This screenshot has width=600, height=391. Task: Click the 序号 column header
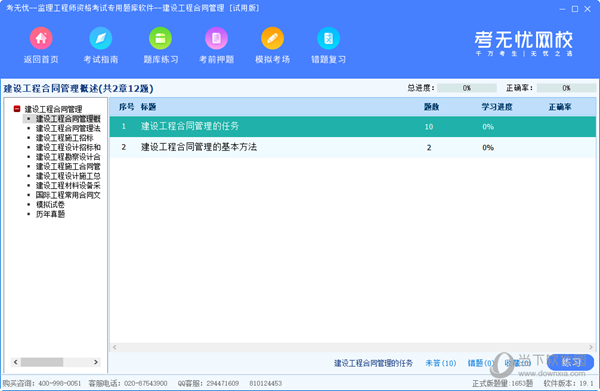(126, 107)
